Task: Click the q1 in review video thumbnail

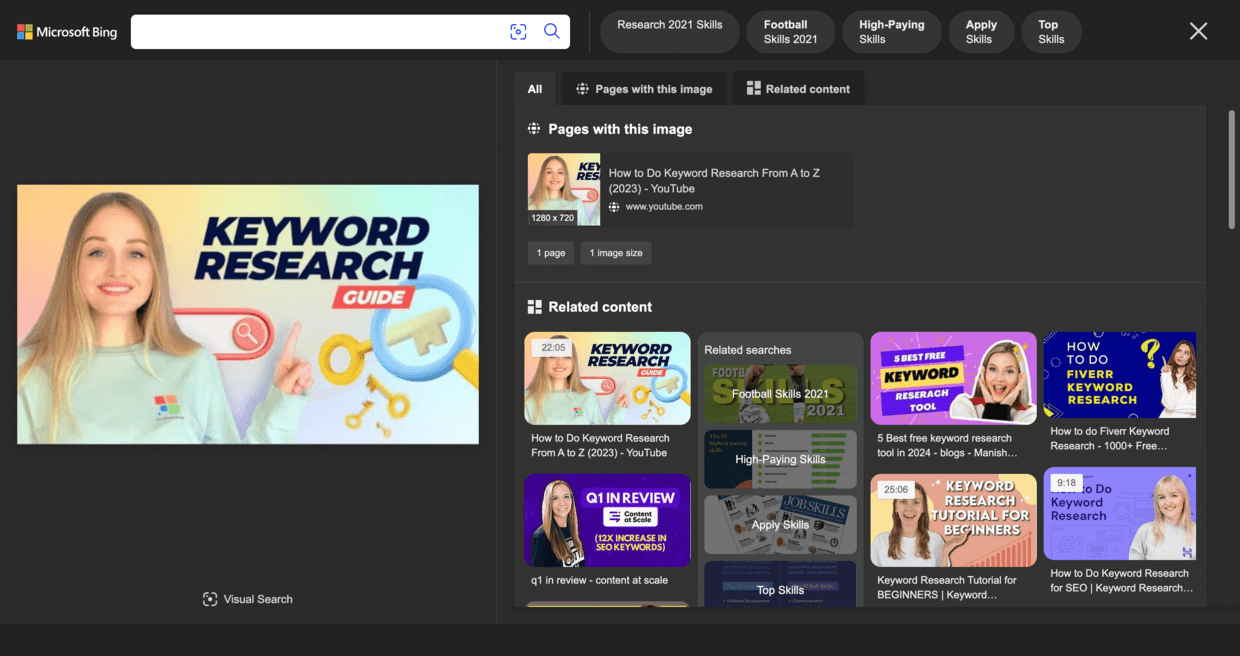Action: pos(606,519)
